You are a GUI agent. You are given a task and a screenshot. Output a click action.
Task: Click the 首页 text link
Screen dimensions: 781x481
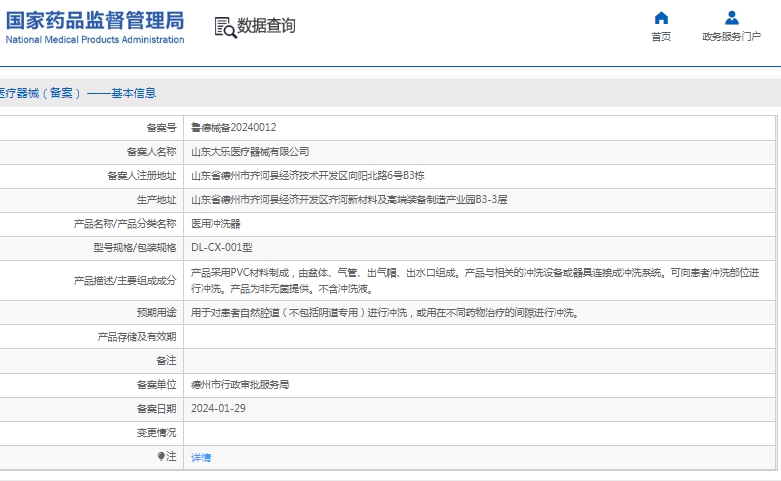coord(661,36)
